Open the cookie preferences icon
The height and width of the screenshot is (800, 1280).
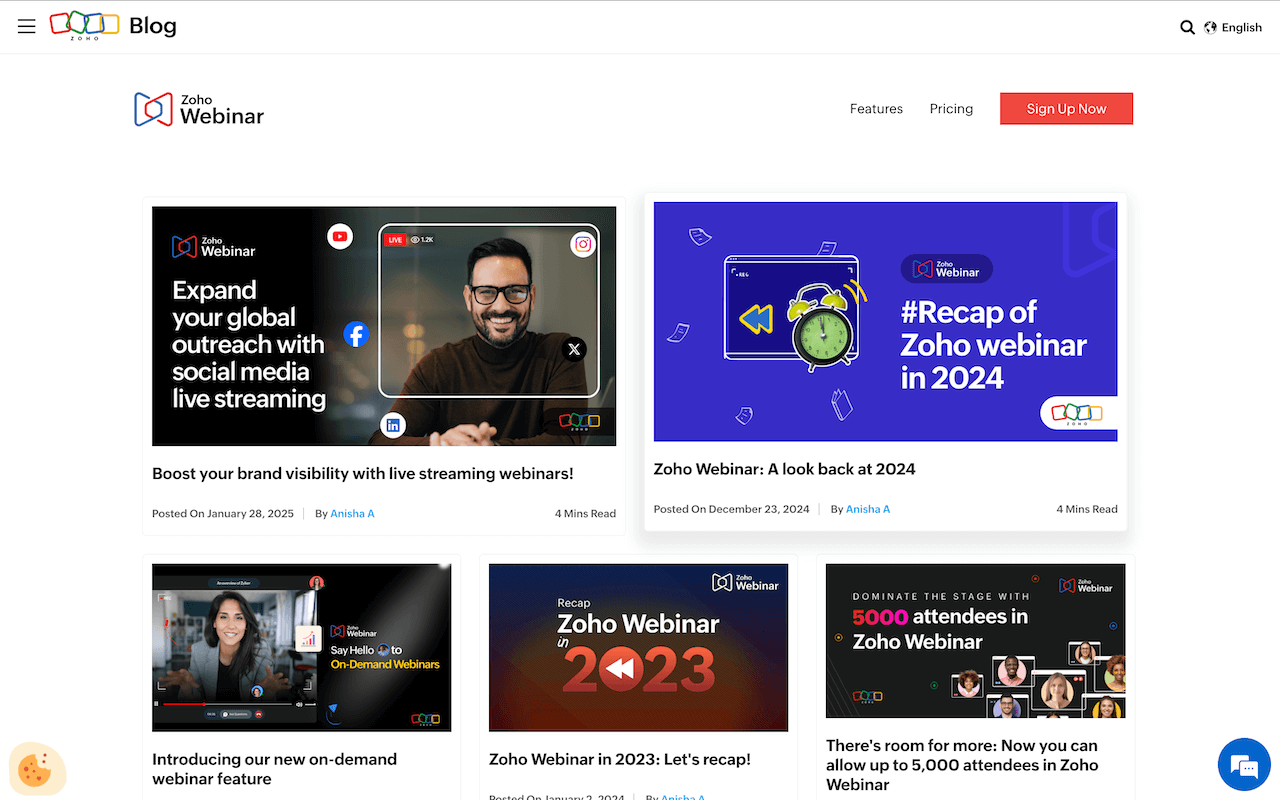37,769
